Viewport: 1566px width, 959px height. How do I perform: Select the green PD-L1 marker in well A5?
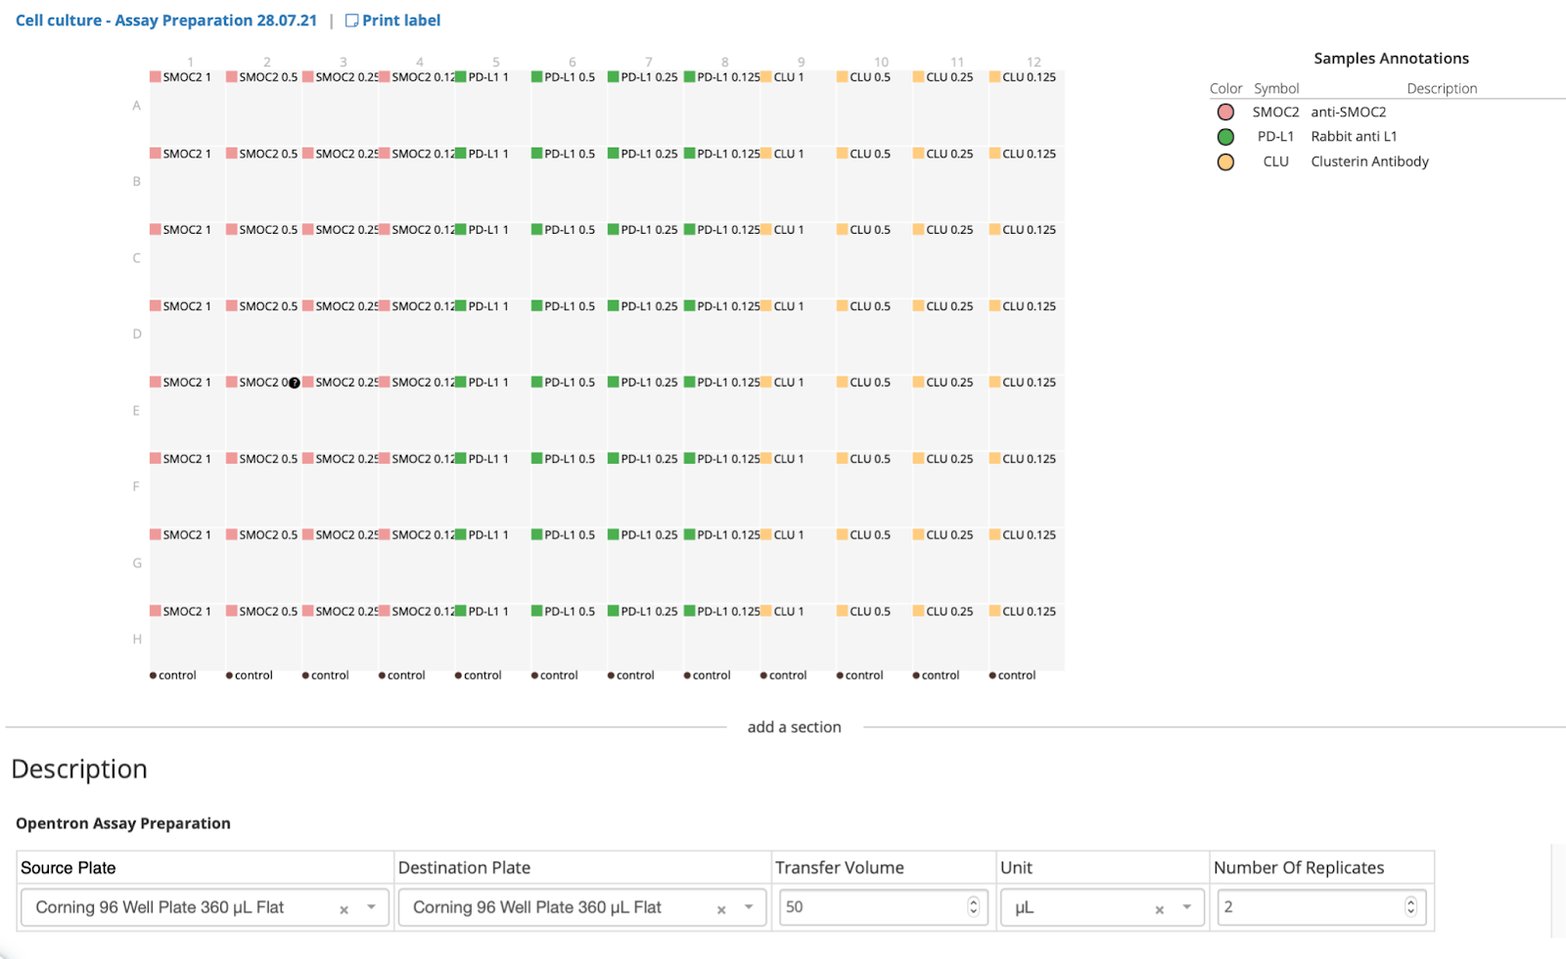click(459, 75)
